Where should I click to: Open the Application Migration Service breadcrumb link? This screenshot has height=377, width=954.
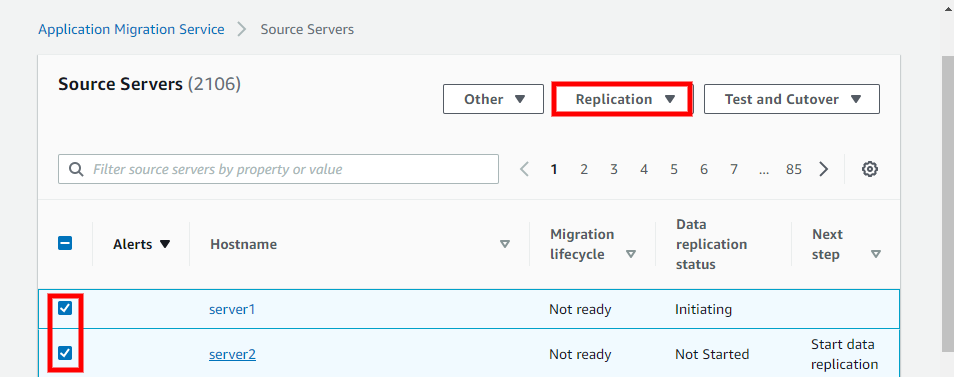tap(131, 29)
